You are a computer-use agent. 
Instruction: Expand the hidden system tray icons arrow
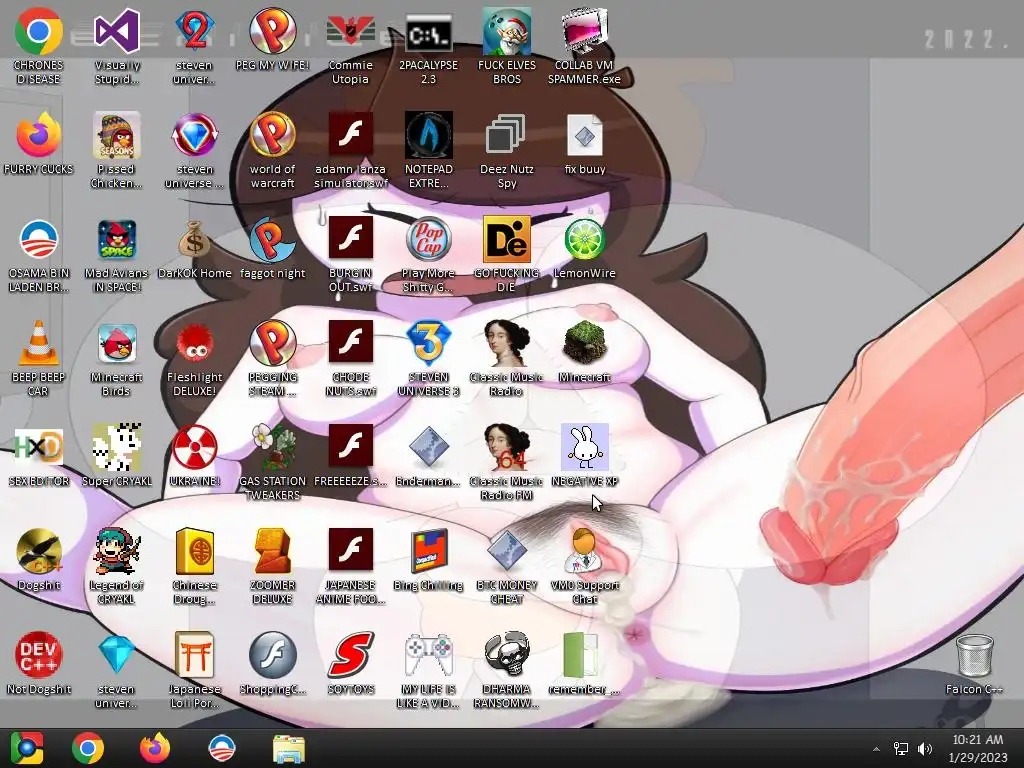click(876, 749)
